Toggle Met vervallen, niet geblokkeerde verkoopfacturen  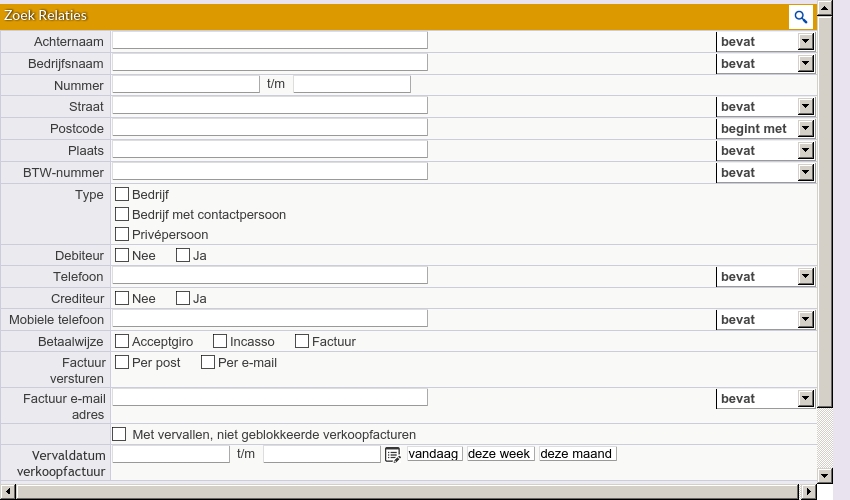pos(119,435)
